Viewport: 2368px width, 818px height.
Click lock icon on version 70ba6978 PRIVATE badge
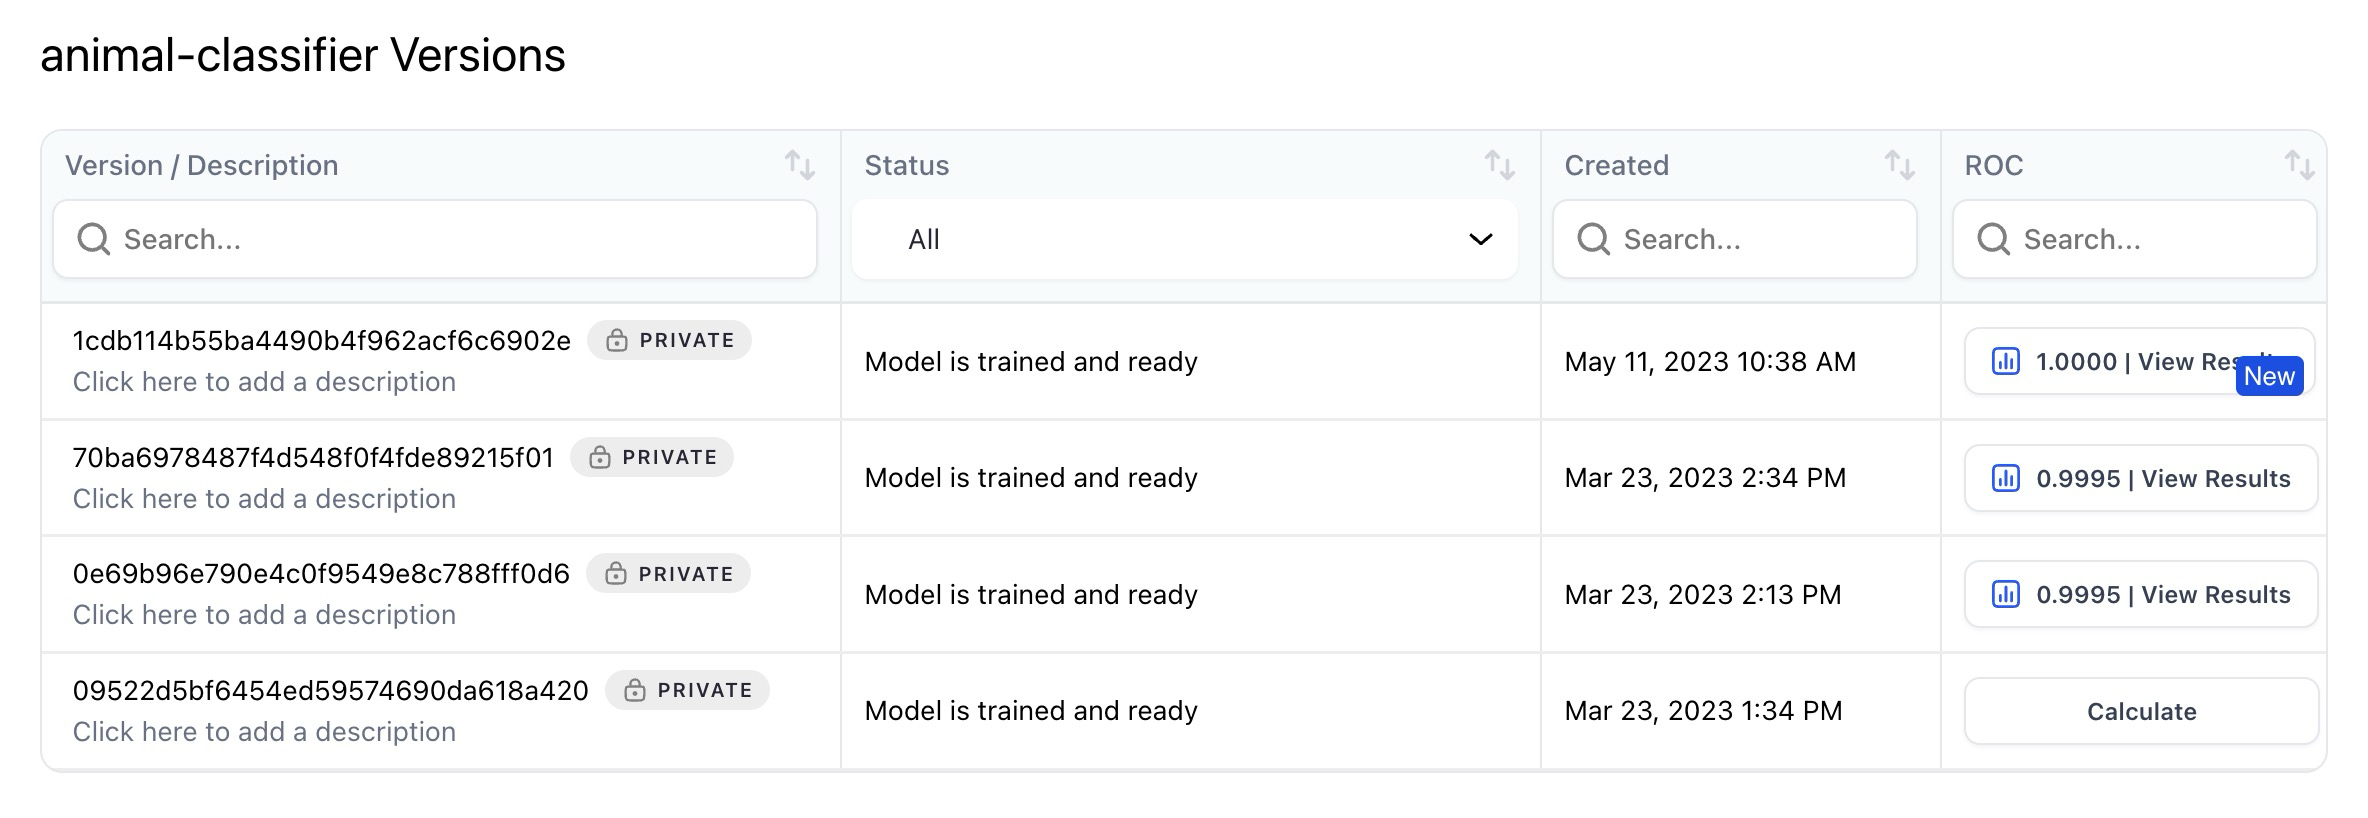(600, 458)
